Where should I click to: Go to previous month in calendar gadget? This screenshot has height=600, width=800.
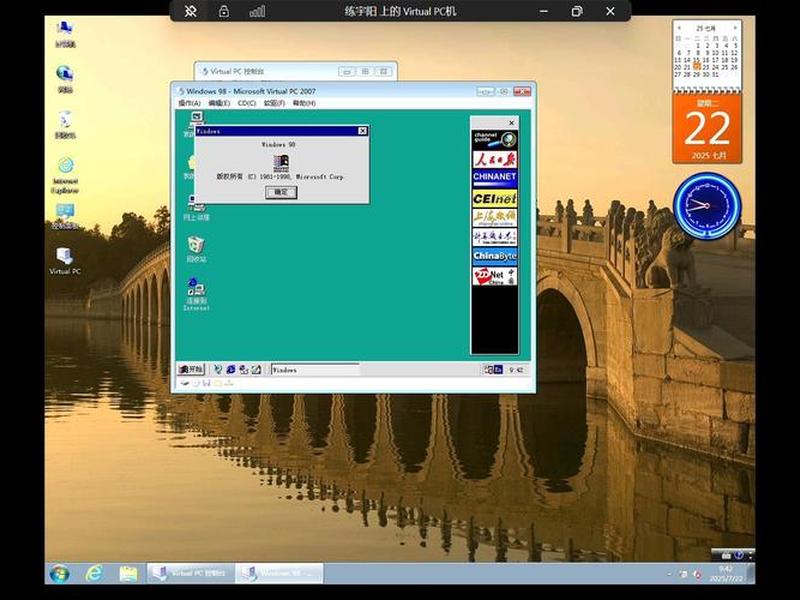[x=679, y=28]
